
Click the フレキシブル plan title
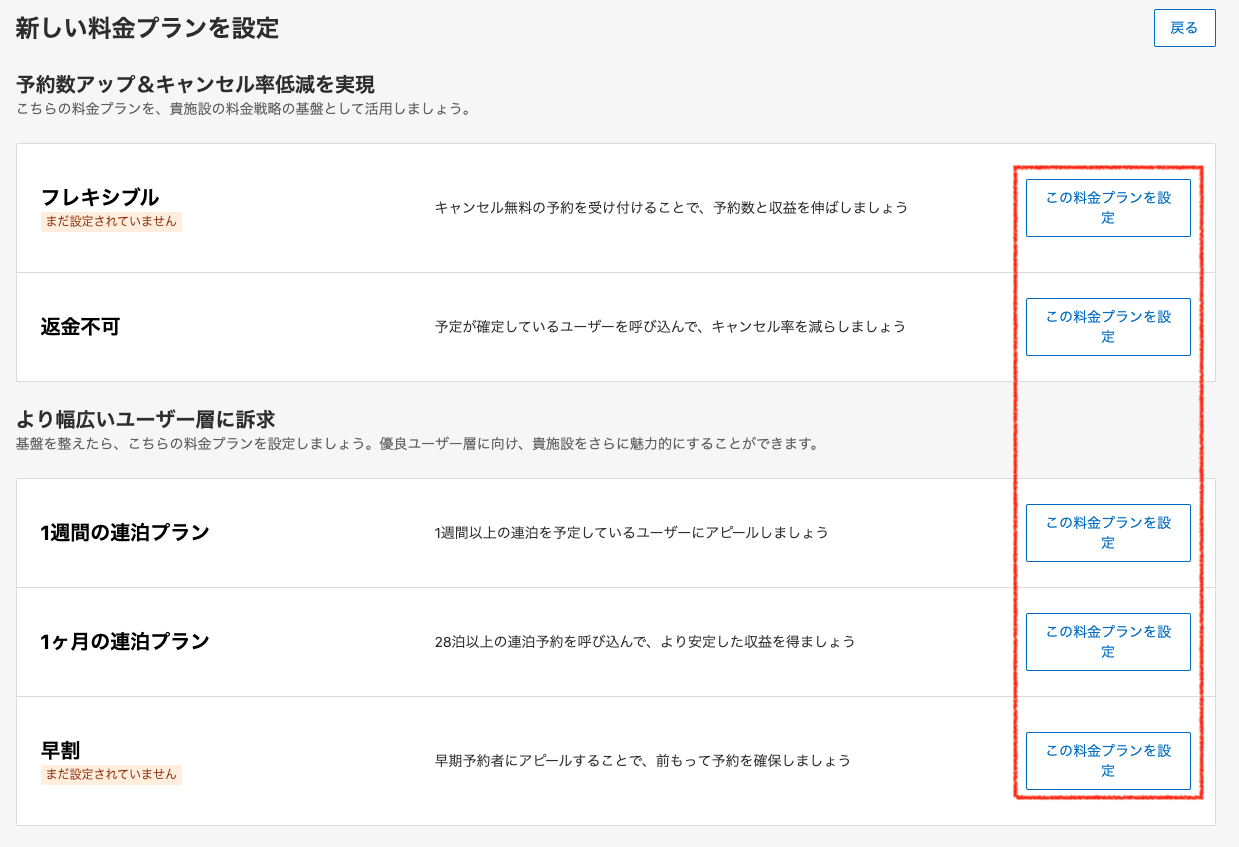[100, 197]
